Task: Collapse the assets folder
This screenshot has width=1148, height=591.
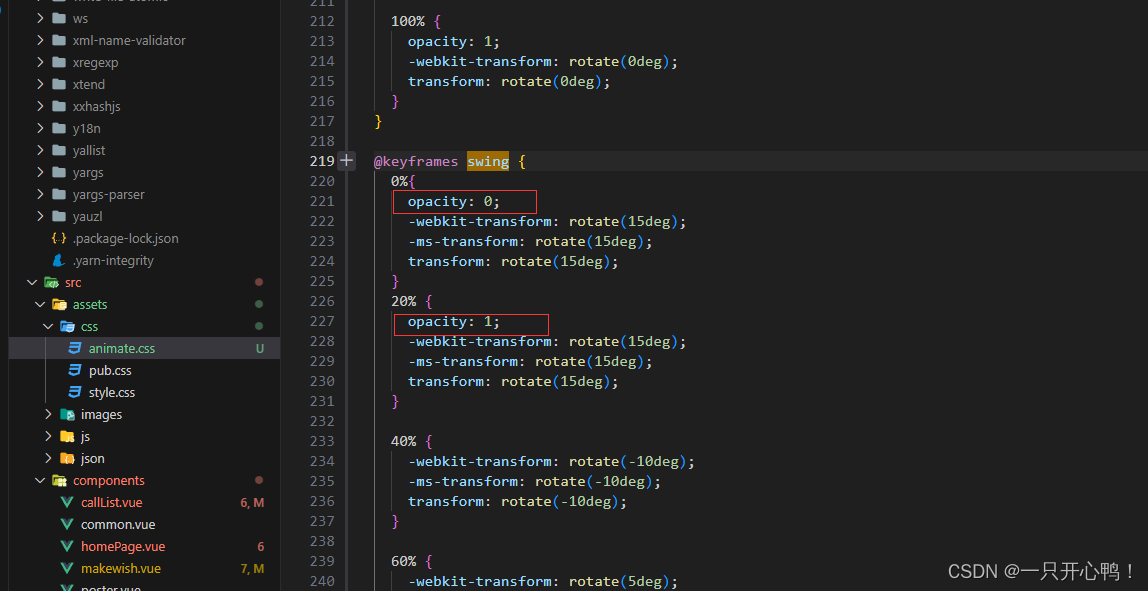Action: [x=39, y=304]
